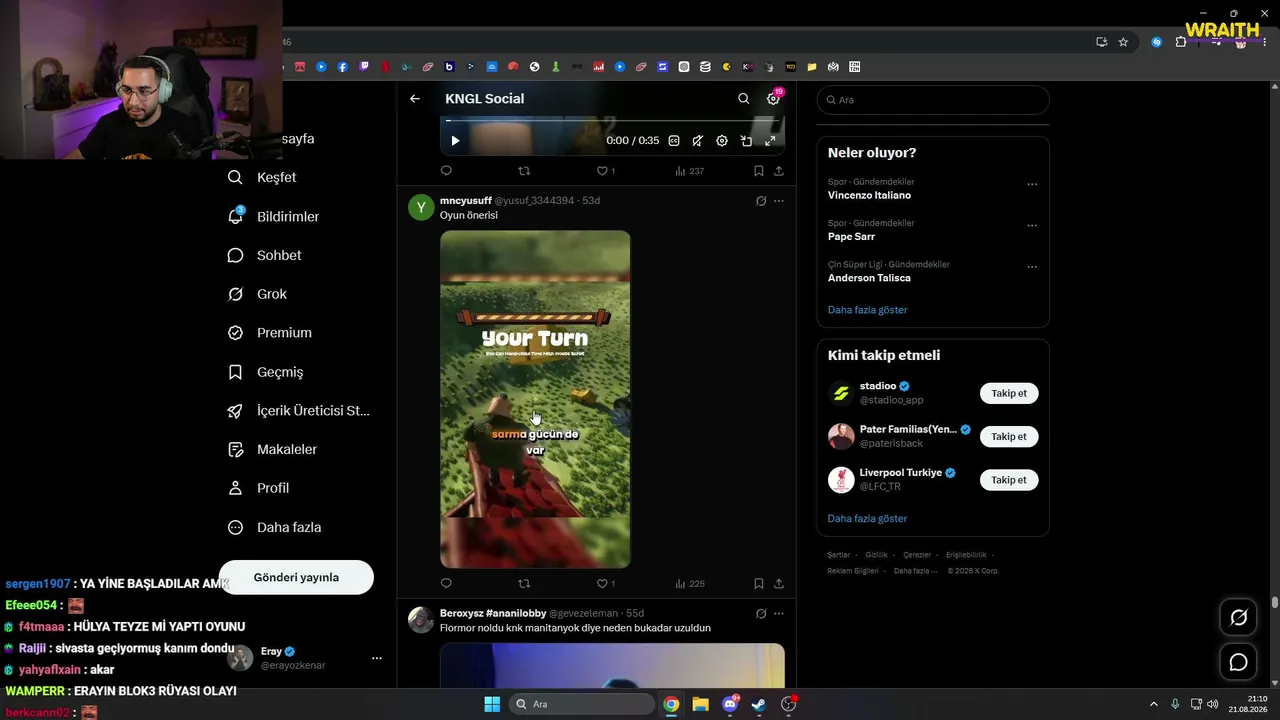Open the 'Your Turn' game video thumbnail
The width and height of the screenshot is (1280, 720).
(x=535, y=399)
